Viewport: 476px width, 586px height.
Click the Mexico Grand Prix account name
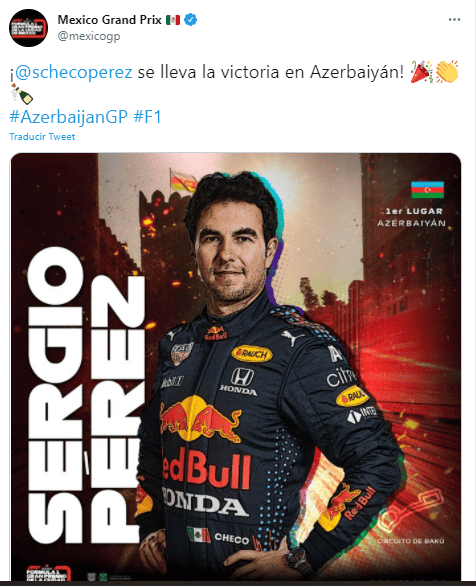[109, 19]
